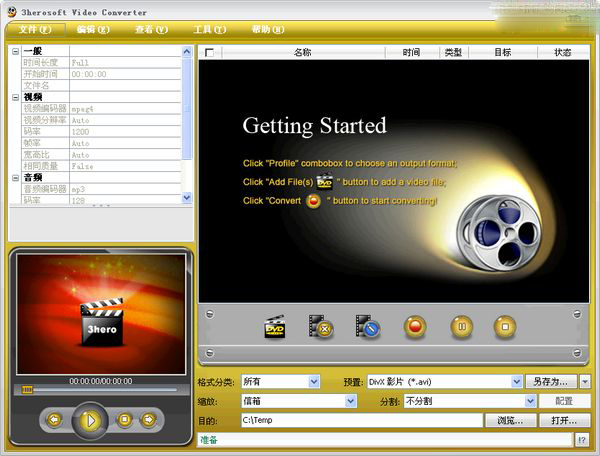Click the 目标 column header

pos(502,52)
